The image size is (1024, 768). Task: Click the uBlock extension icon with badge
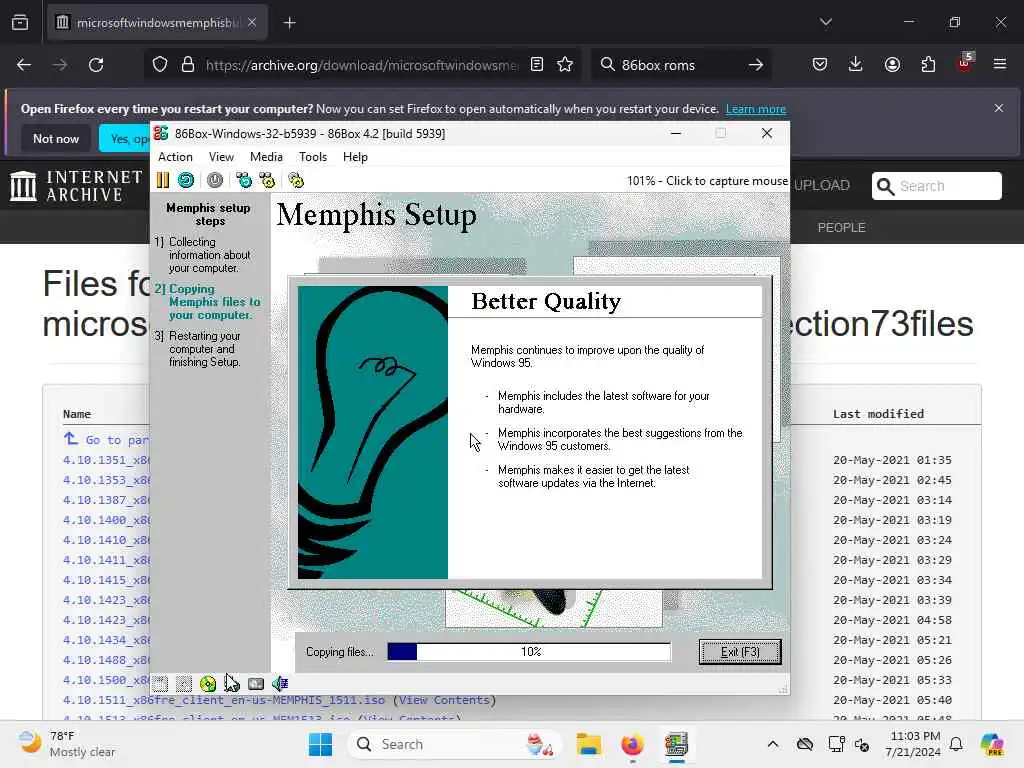965,63
